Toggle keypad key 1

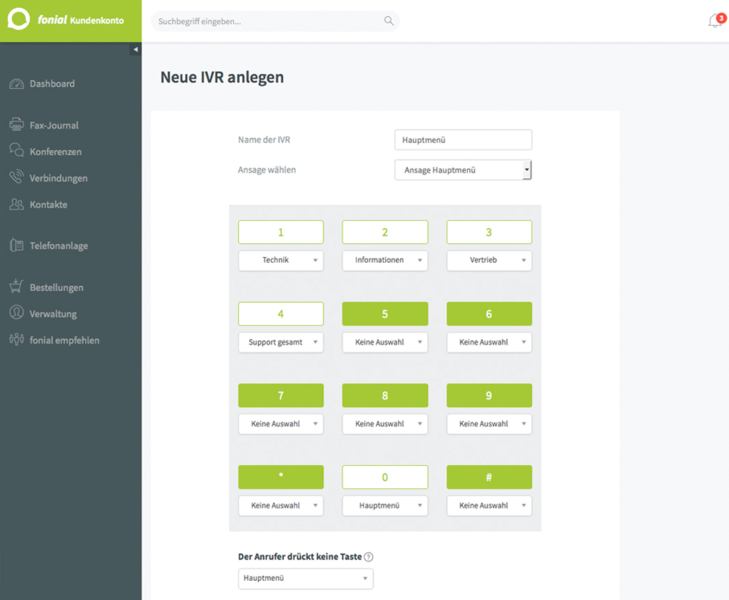coord(281,232)
